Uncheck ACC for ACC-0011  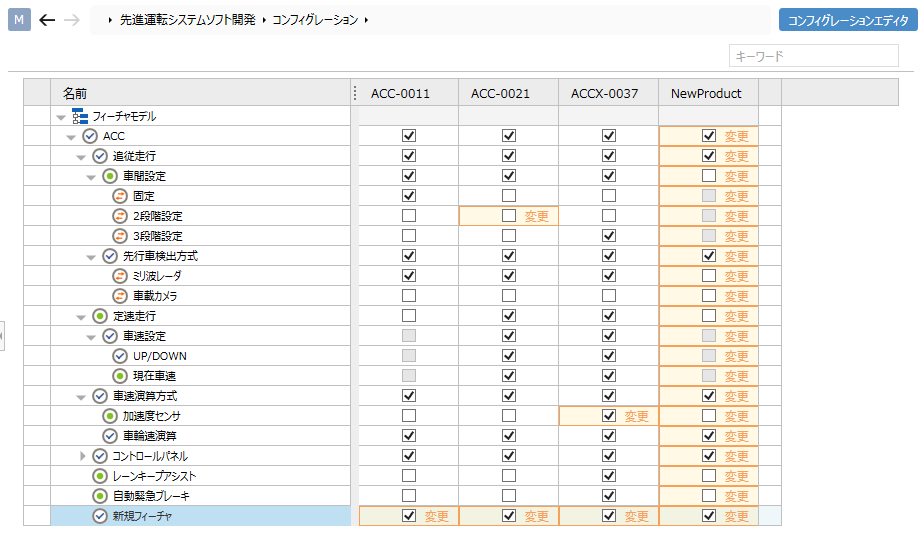tap(409, 136)
